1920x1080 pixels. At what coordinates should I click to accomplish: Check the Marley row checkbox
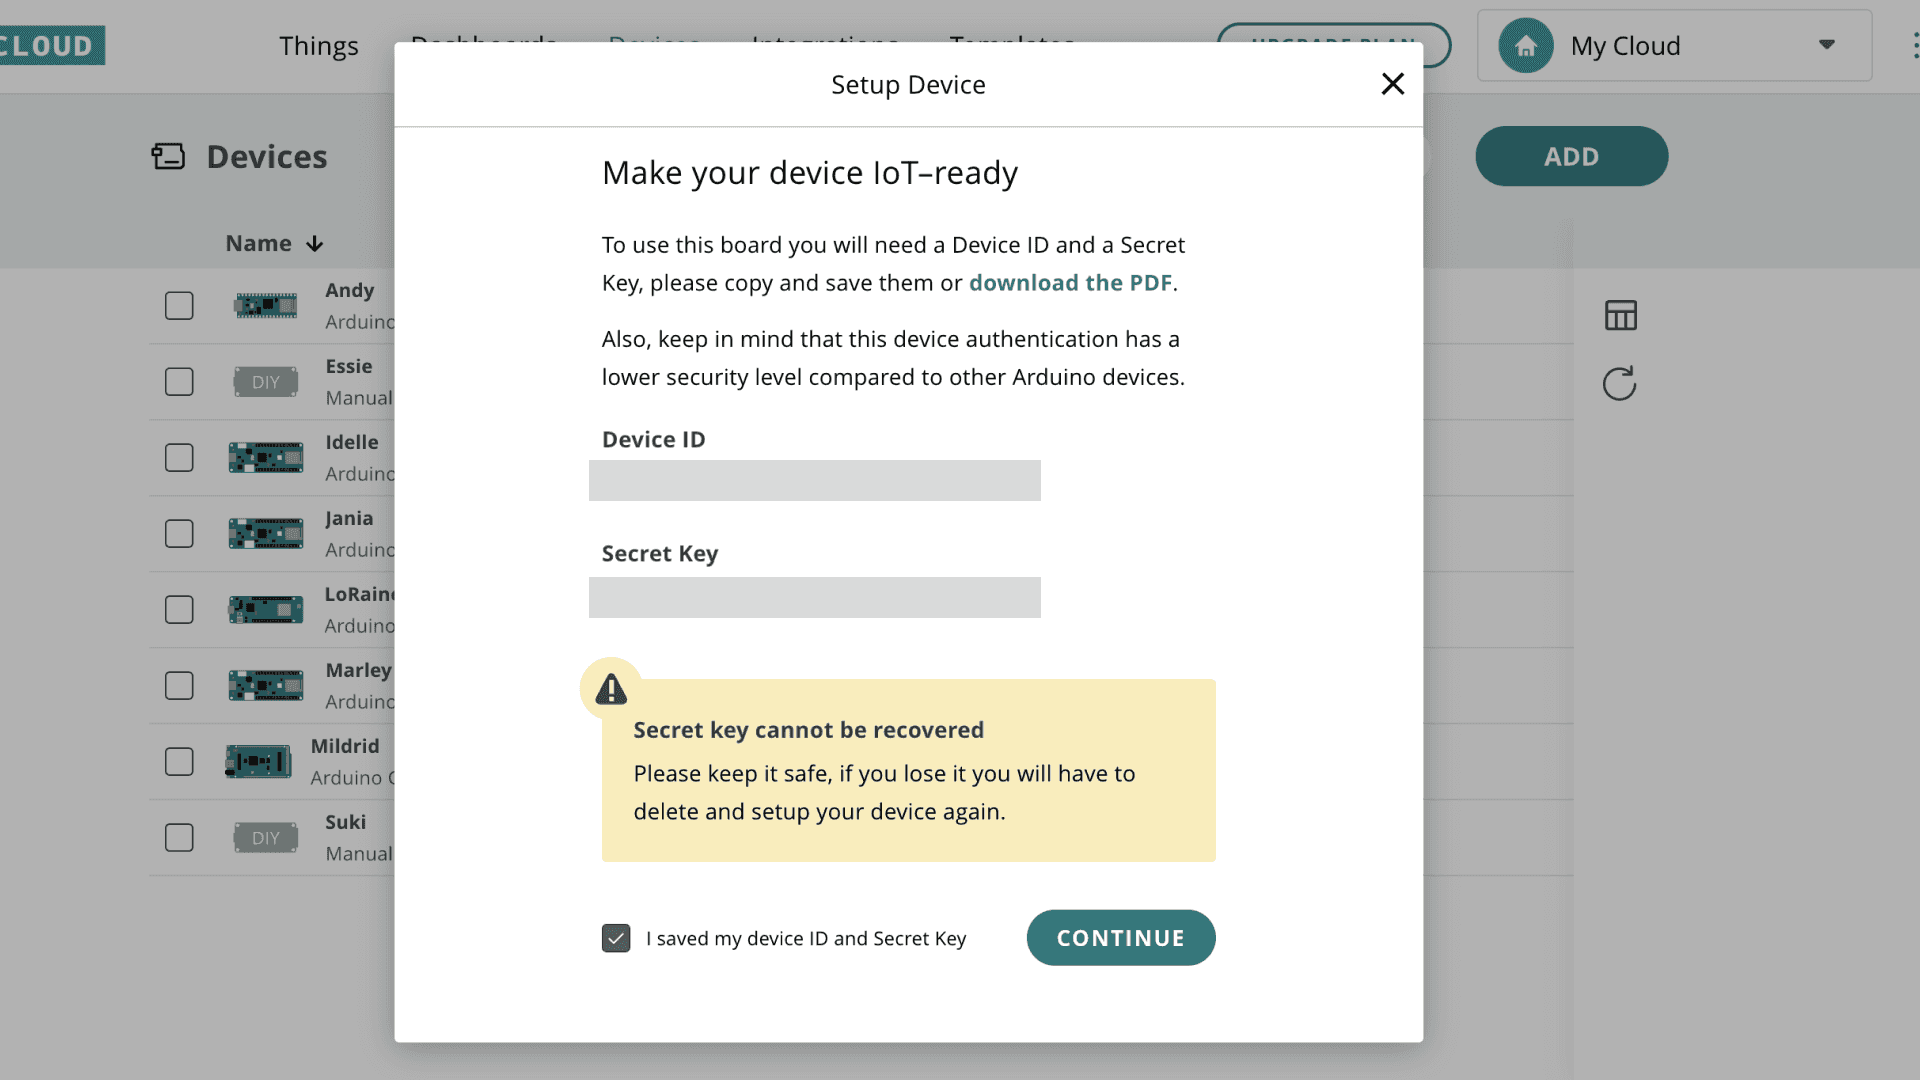point(179,686)
